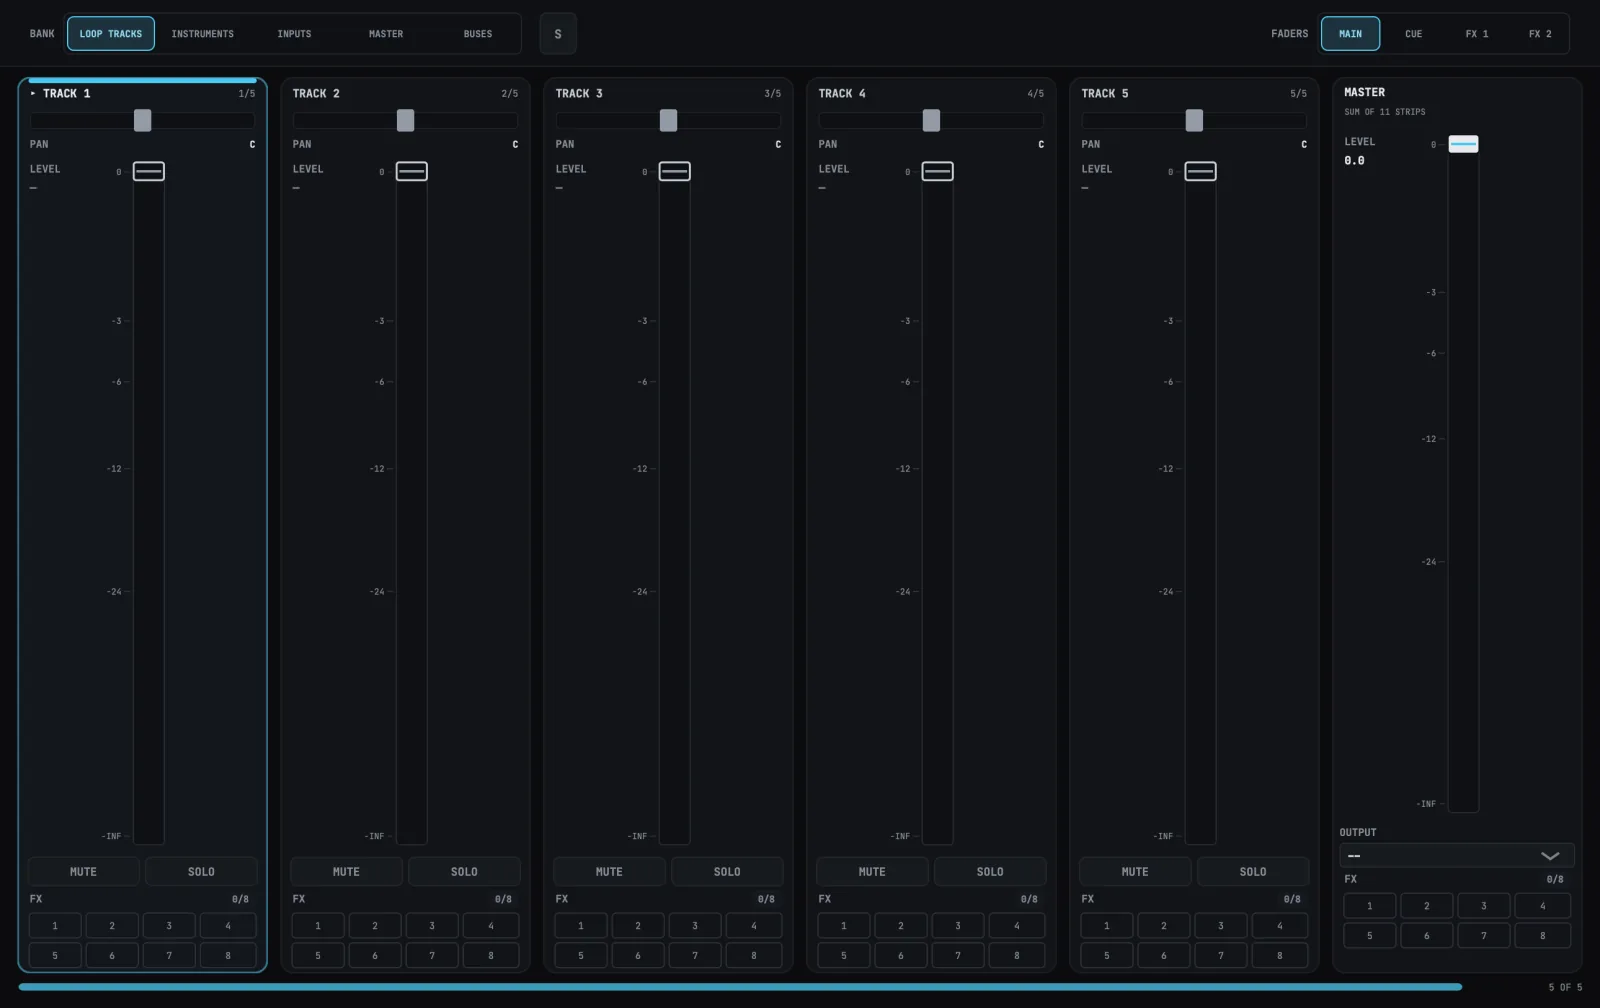Click the horizontal strip scrollbar

740,987
